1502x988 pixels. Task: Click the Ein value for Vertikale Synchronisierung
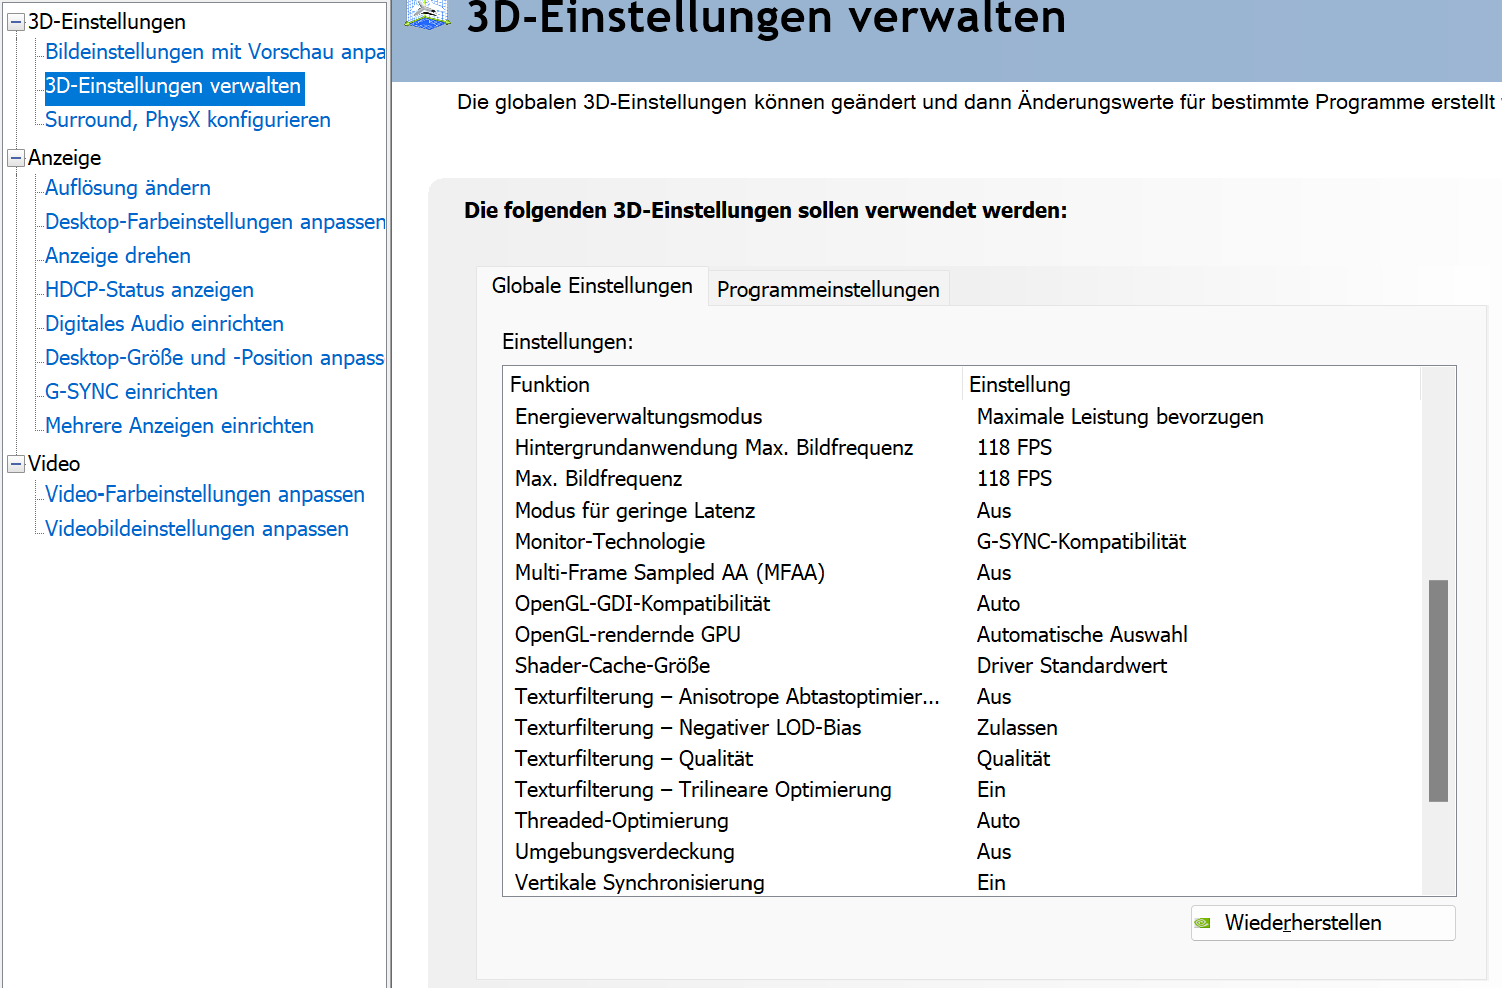tap(991, 883)
